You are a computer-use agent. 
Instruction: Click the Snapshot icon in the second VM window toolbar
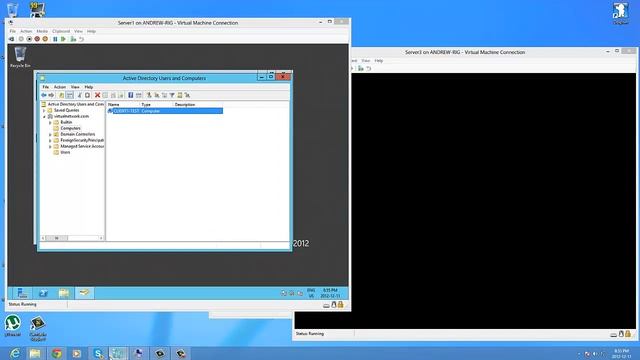361,69
